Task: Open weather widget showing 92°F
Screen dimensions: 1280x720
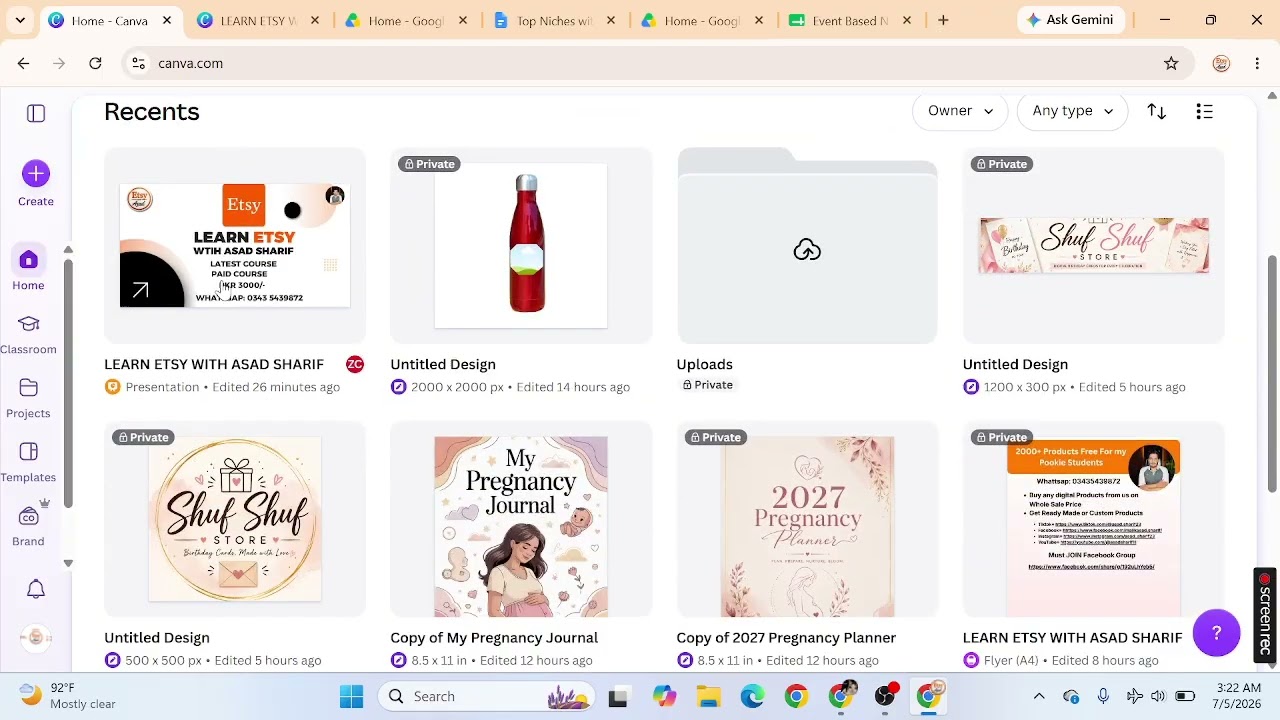Action: [68, 696]
